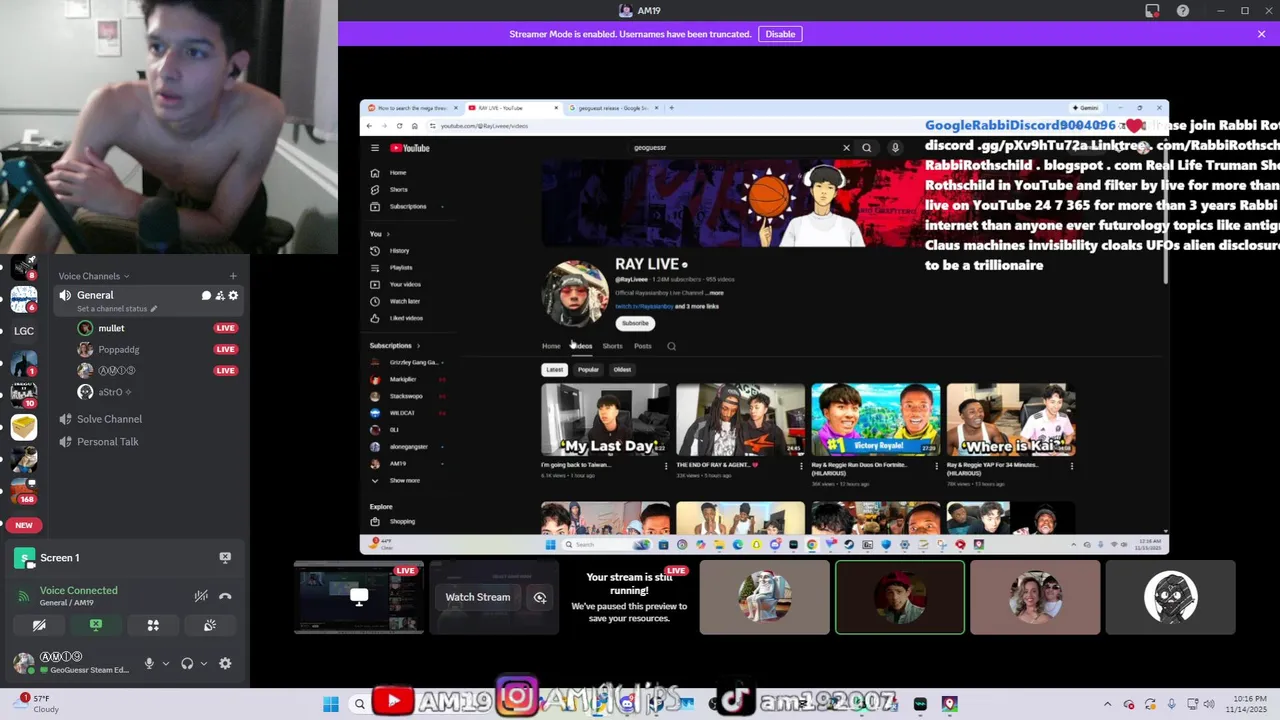Dismiss the Streamer Mode banner
This screenshot has height=720, width=1280.
(x=1261, y=34)
